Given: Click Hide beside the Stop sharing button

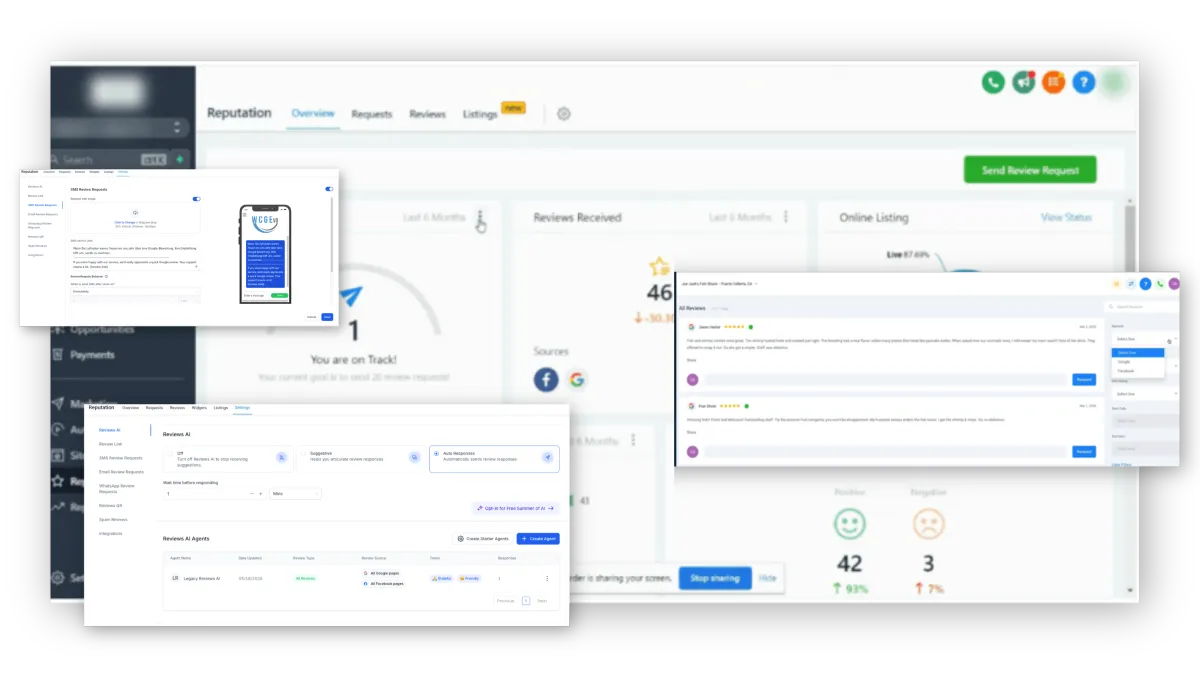Looking at the screenshot, I should pyautogui.click(x=767, y=578).
